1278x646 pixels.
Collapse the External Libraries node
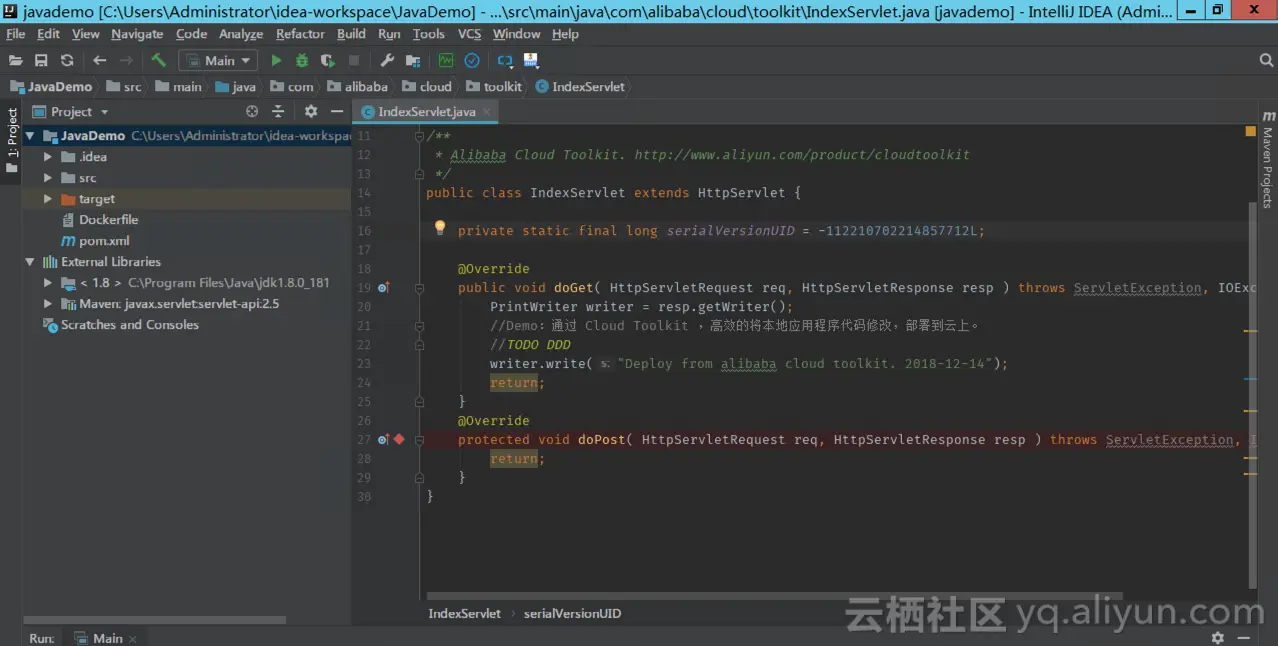30,261
